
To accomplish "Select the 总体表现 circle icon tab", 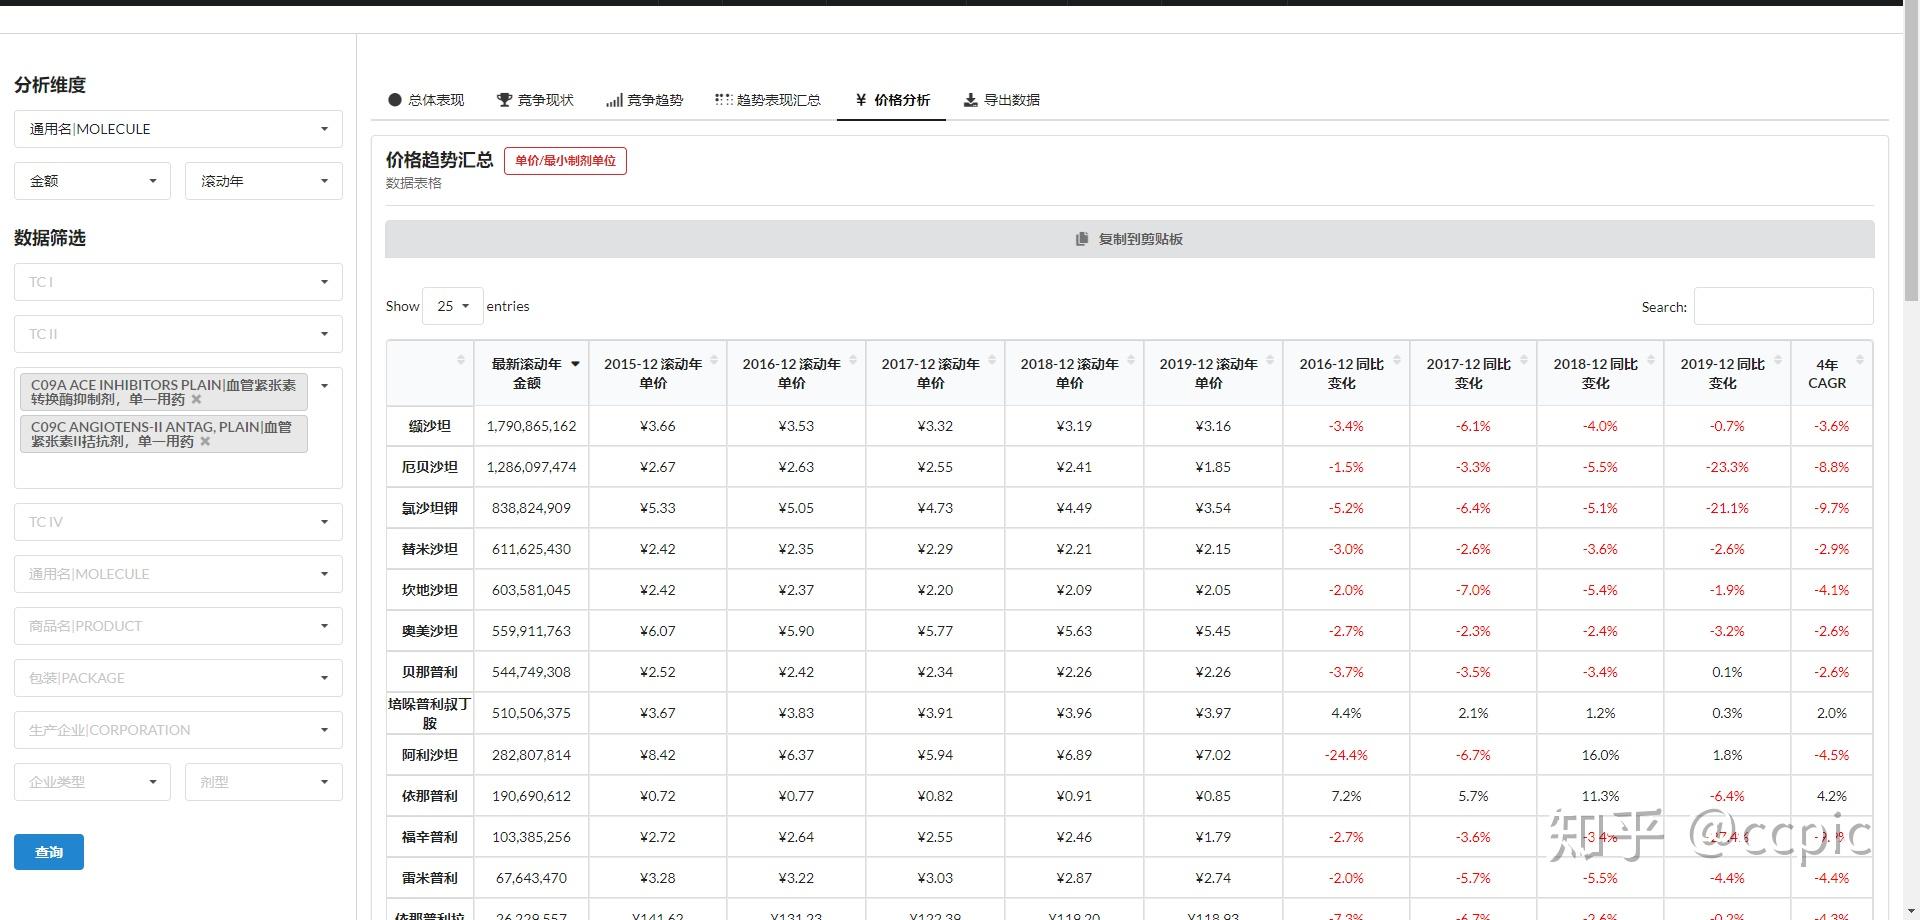I will (395, 100).
